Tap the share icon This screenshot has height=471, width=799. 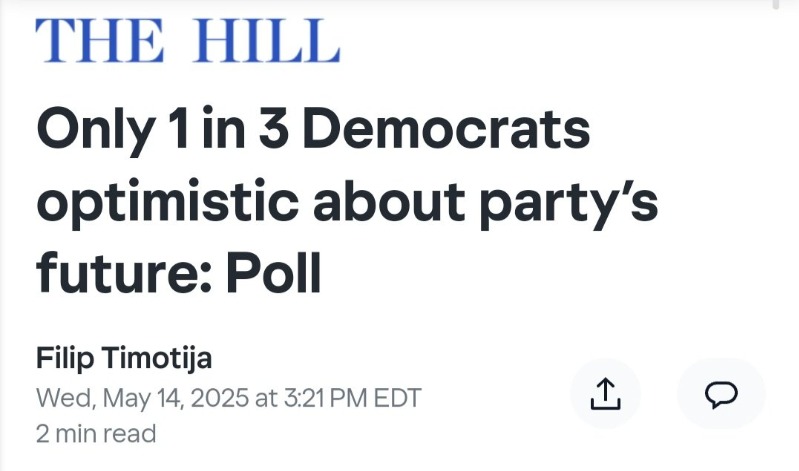604,395
